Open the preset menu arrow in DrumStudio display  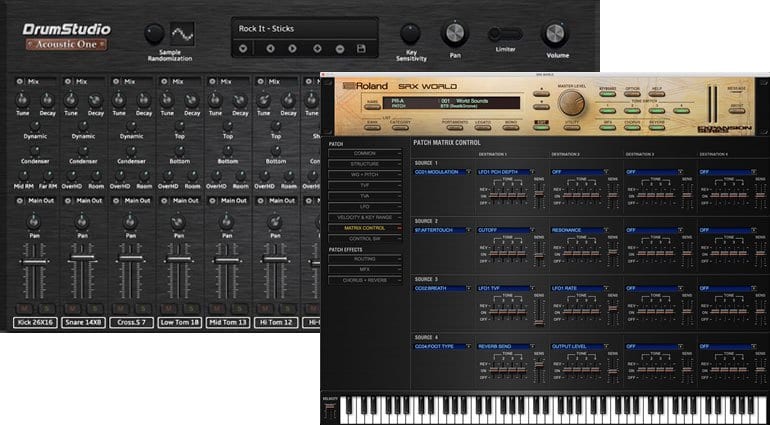click(243, 49)
